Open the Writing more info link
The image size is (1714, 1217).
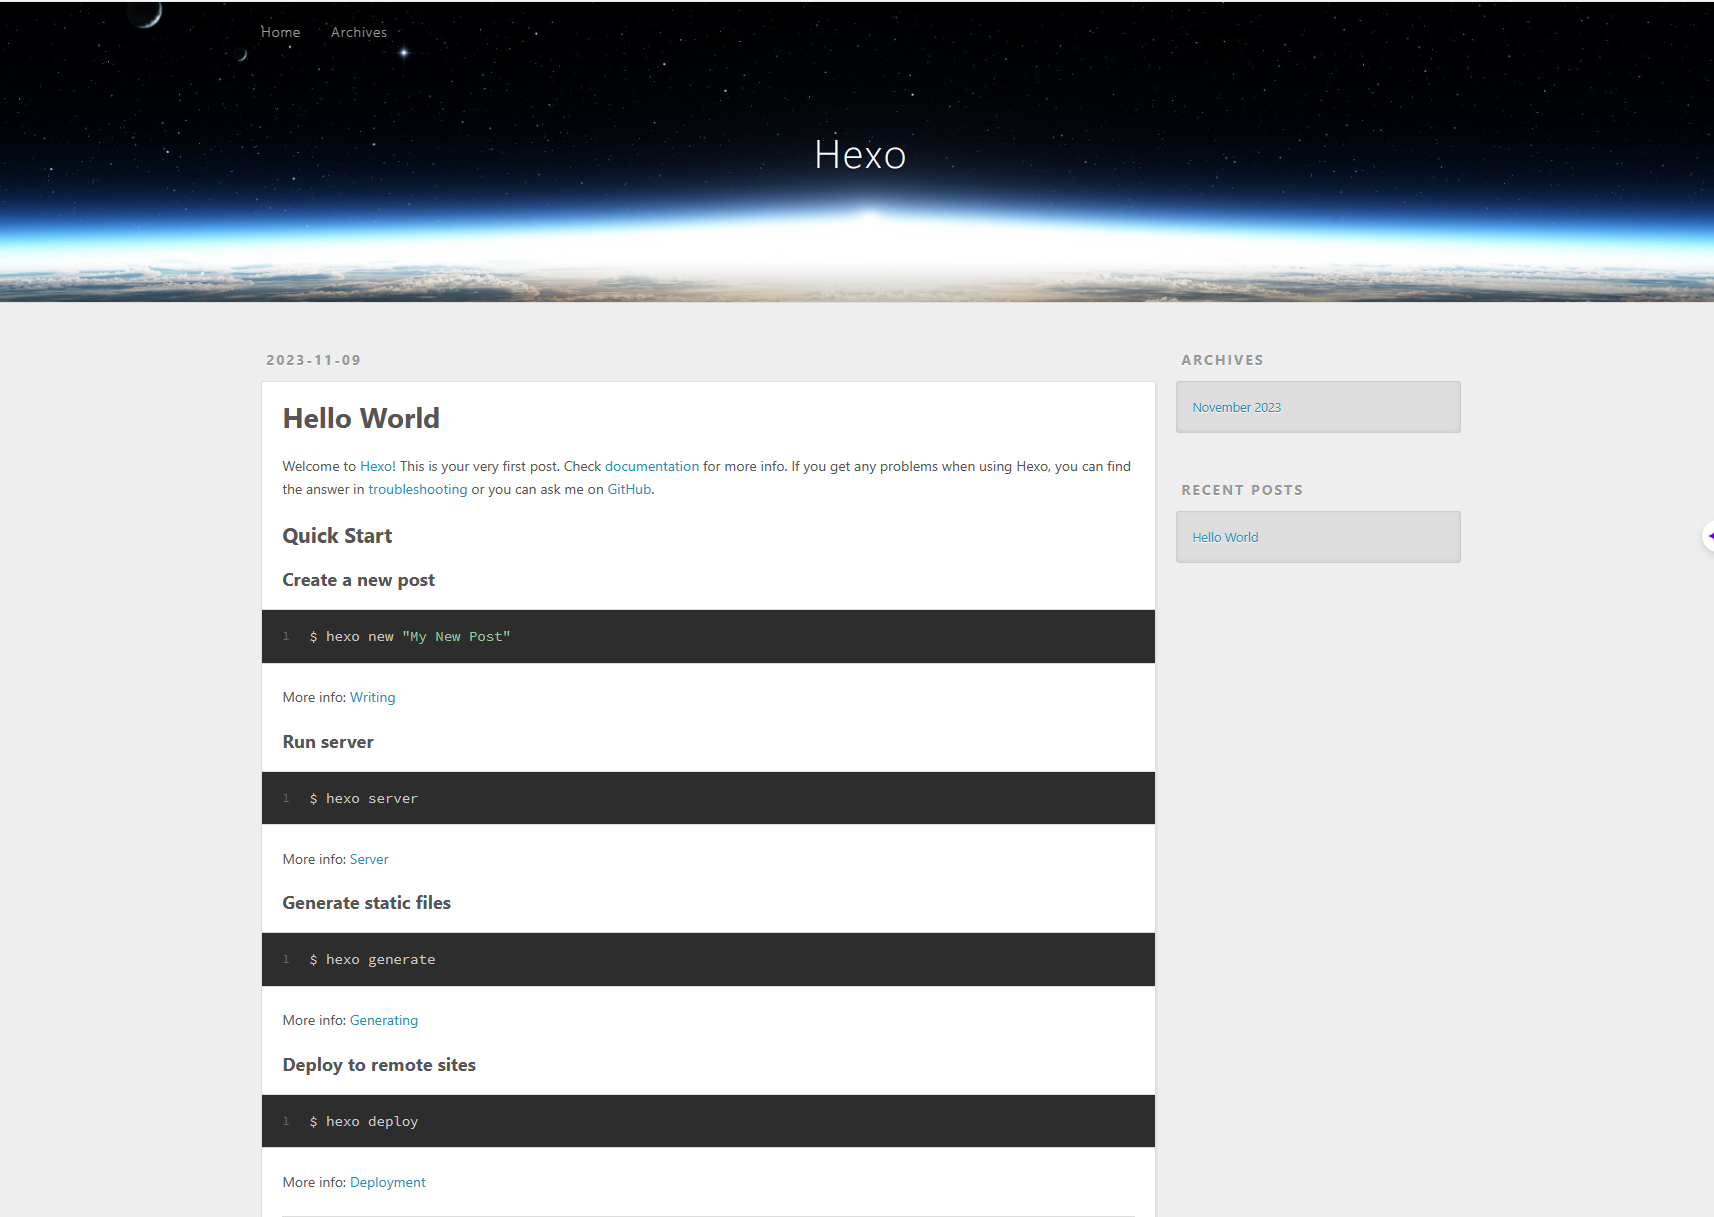pyautogui.click(x=373, y=697)
